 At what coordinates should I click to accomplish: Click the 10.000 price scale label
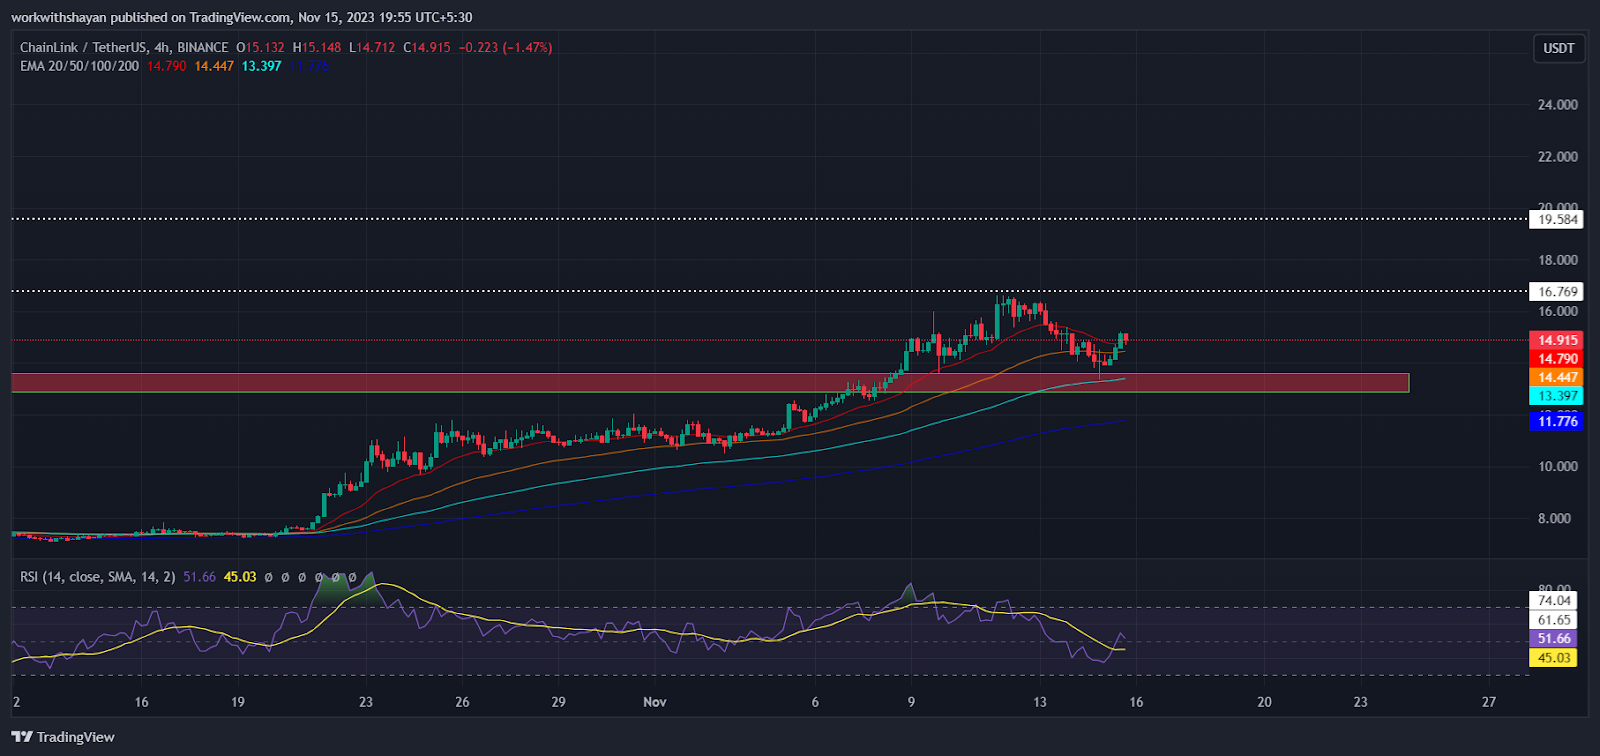(1557, 466)
